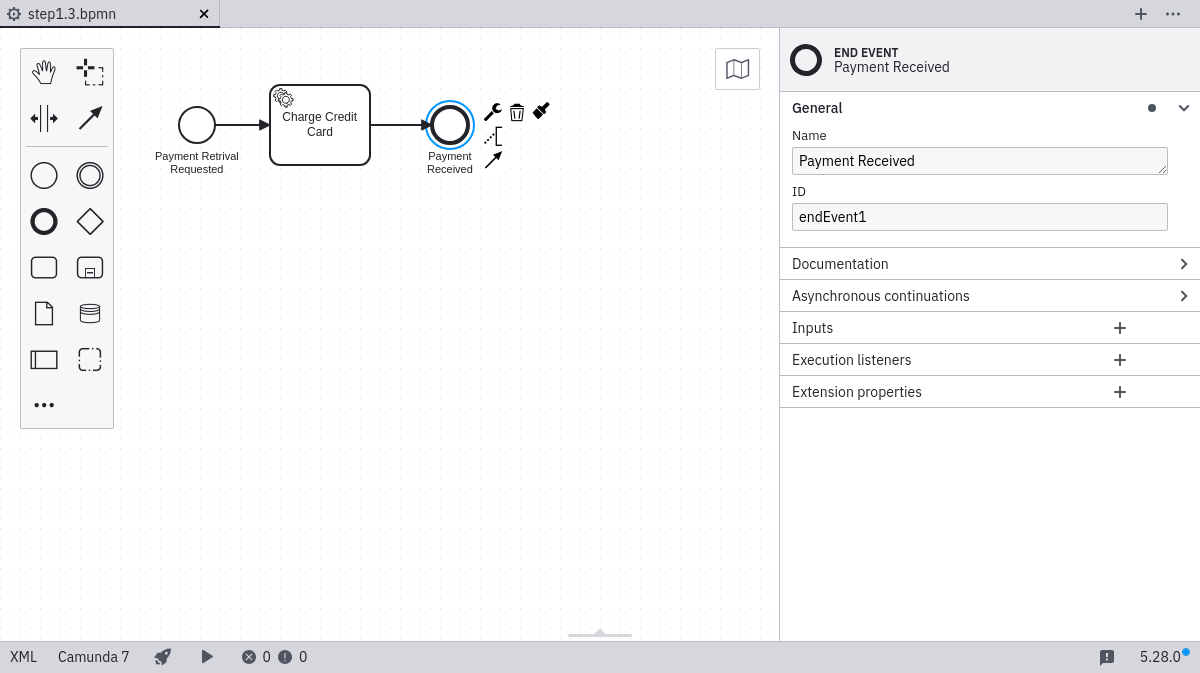Open the tab bar more options menu
Screen dimensions: 1200x673
coord(1173,14)
